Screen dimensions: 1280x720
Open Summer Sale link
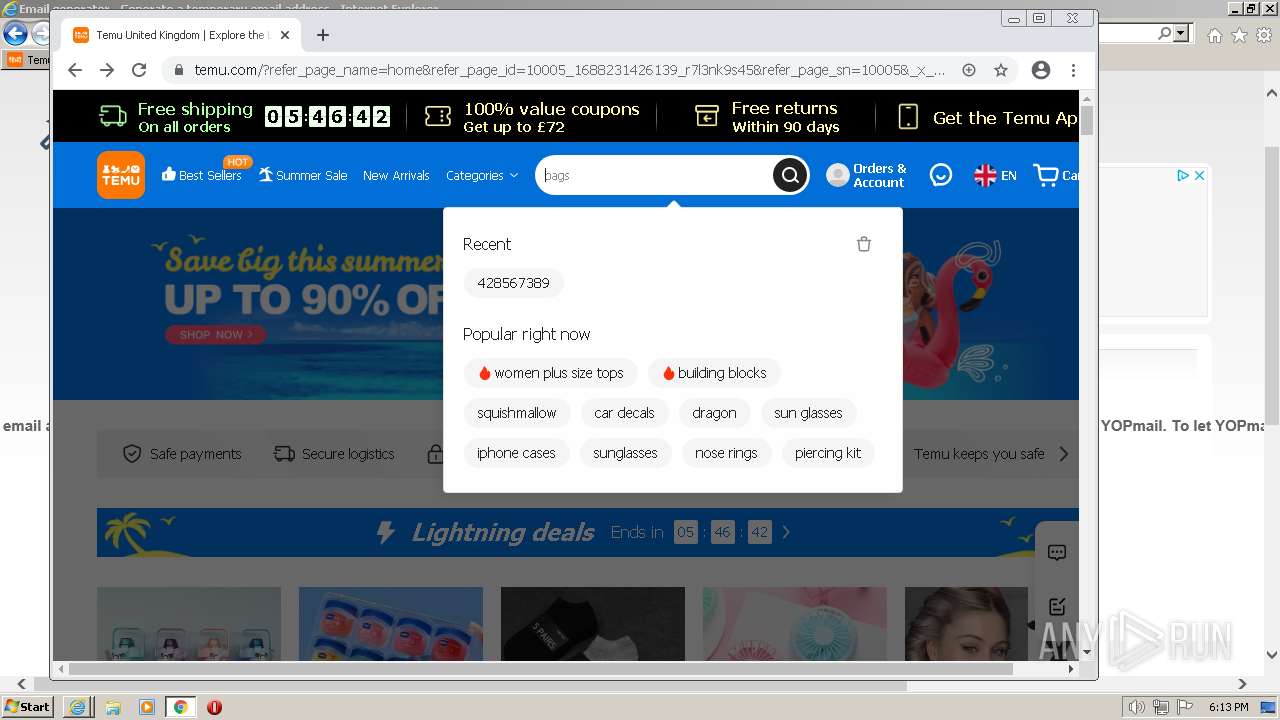(x=303, y=175)
